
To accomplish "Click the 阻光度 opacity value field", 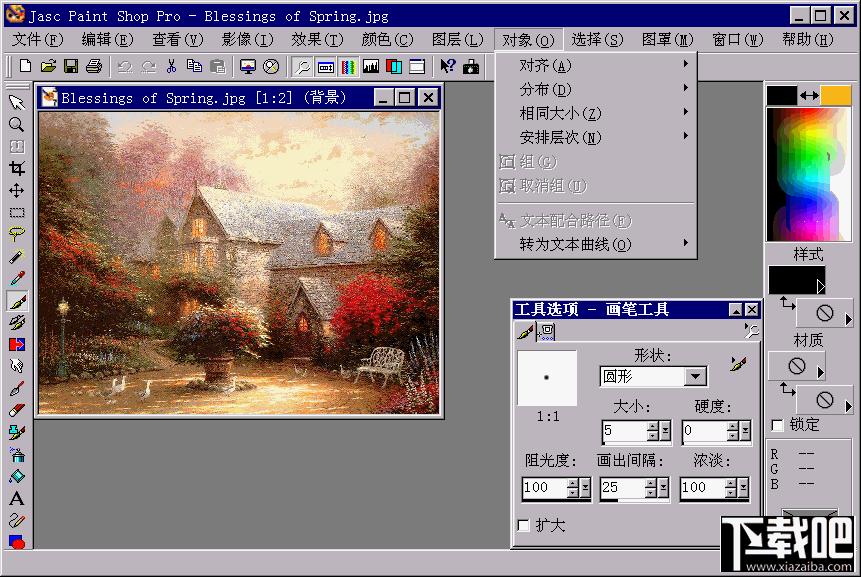I will pos(544,488).
